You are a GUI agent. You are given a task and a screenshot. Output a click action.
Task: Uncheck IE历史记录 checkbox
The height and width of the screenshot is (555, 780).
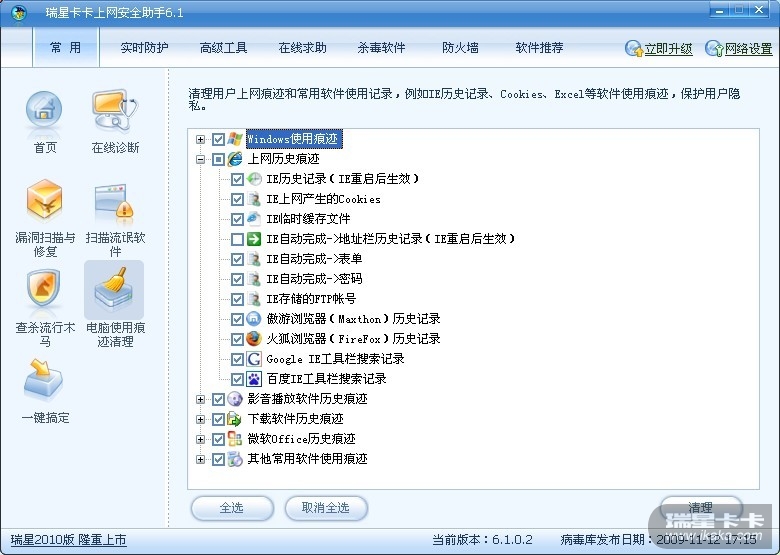coord(237,179)
